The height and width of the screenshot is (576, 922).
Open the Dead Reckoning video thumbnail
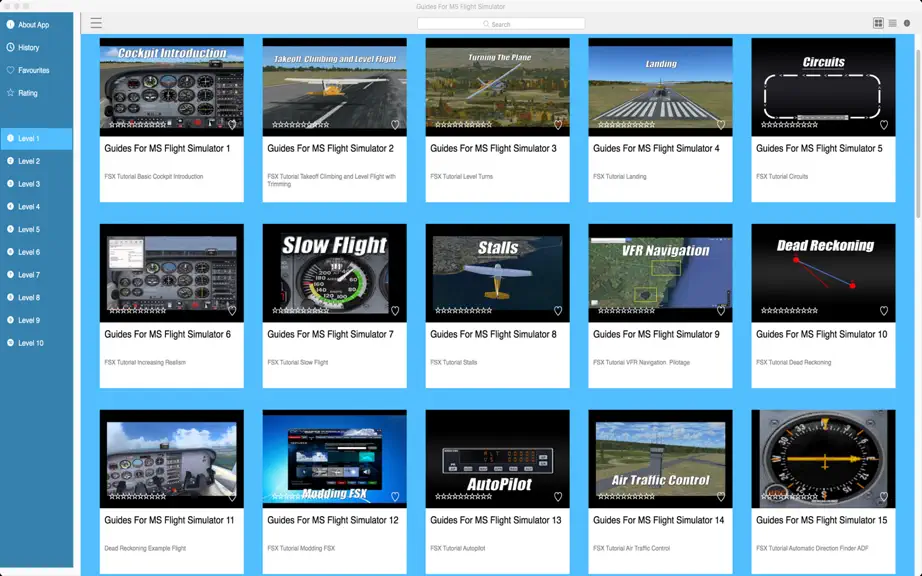[x=823, y=273]
